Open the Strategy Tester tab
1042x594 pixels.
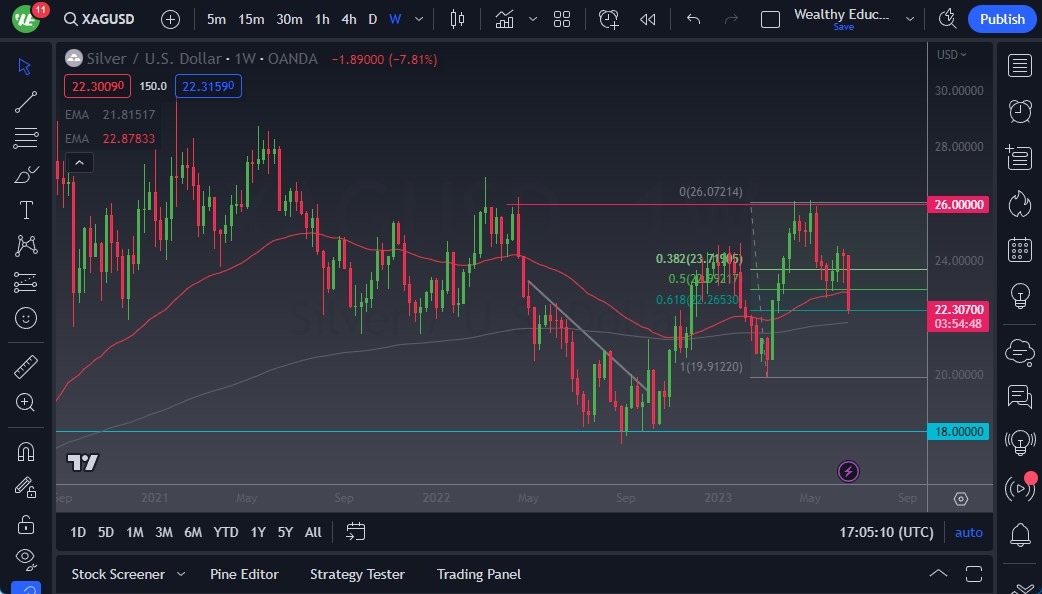(357, 574)
